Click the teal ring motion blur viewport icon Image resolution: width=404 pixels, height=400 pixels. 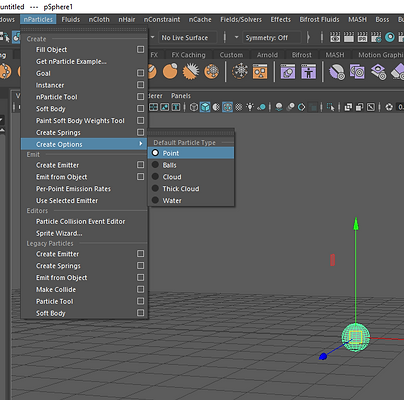click(x=301, y=107)
